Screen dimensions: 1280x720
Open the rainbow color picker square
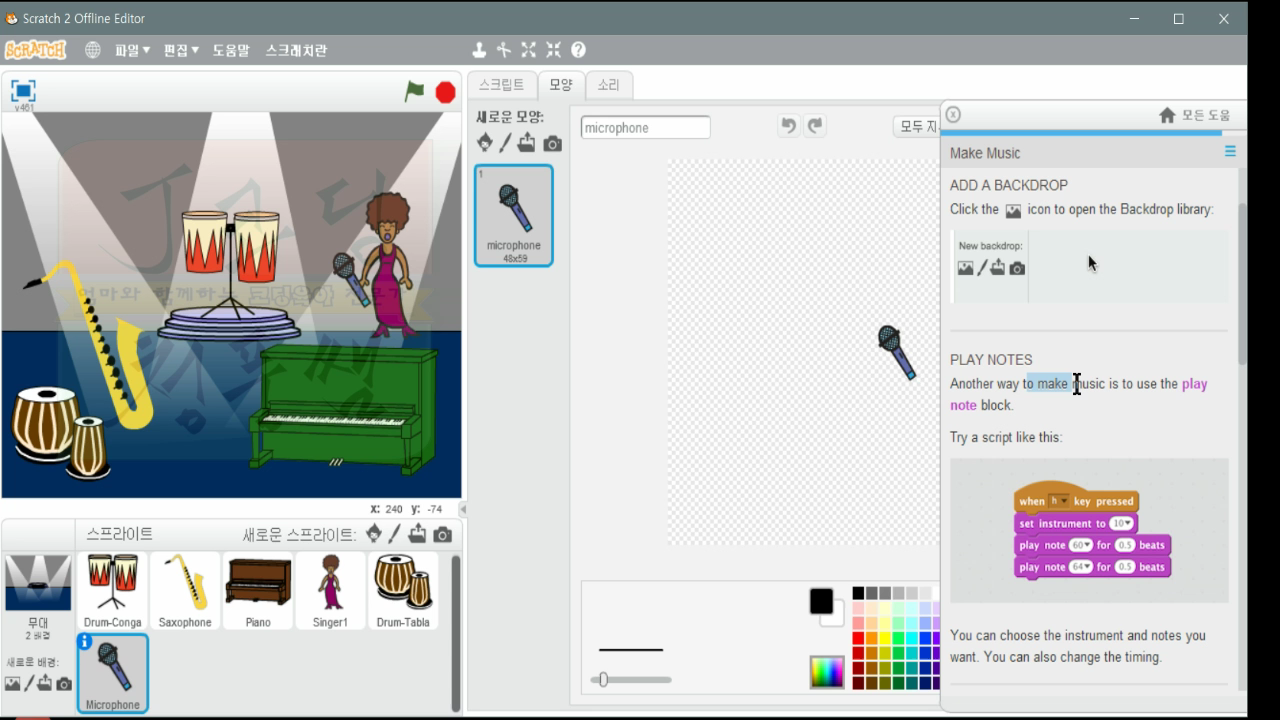click(827, 672)
